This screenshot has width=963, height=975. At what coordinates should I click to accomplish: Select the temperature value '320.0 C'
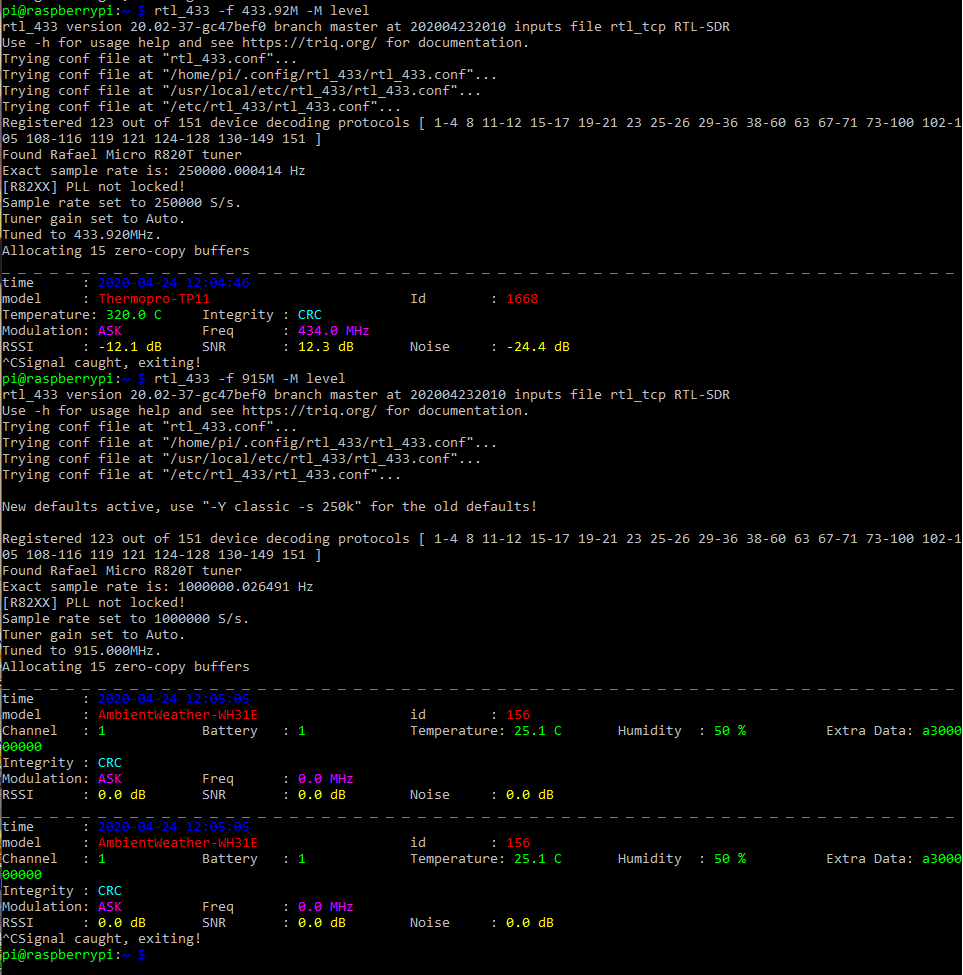pos(134,315)
